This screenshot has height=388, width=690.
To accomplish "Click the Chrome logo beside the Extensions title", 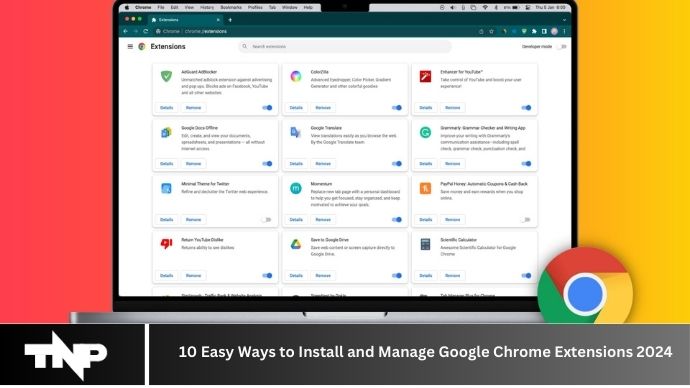I will (142, 47).
